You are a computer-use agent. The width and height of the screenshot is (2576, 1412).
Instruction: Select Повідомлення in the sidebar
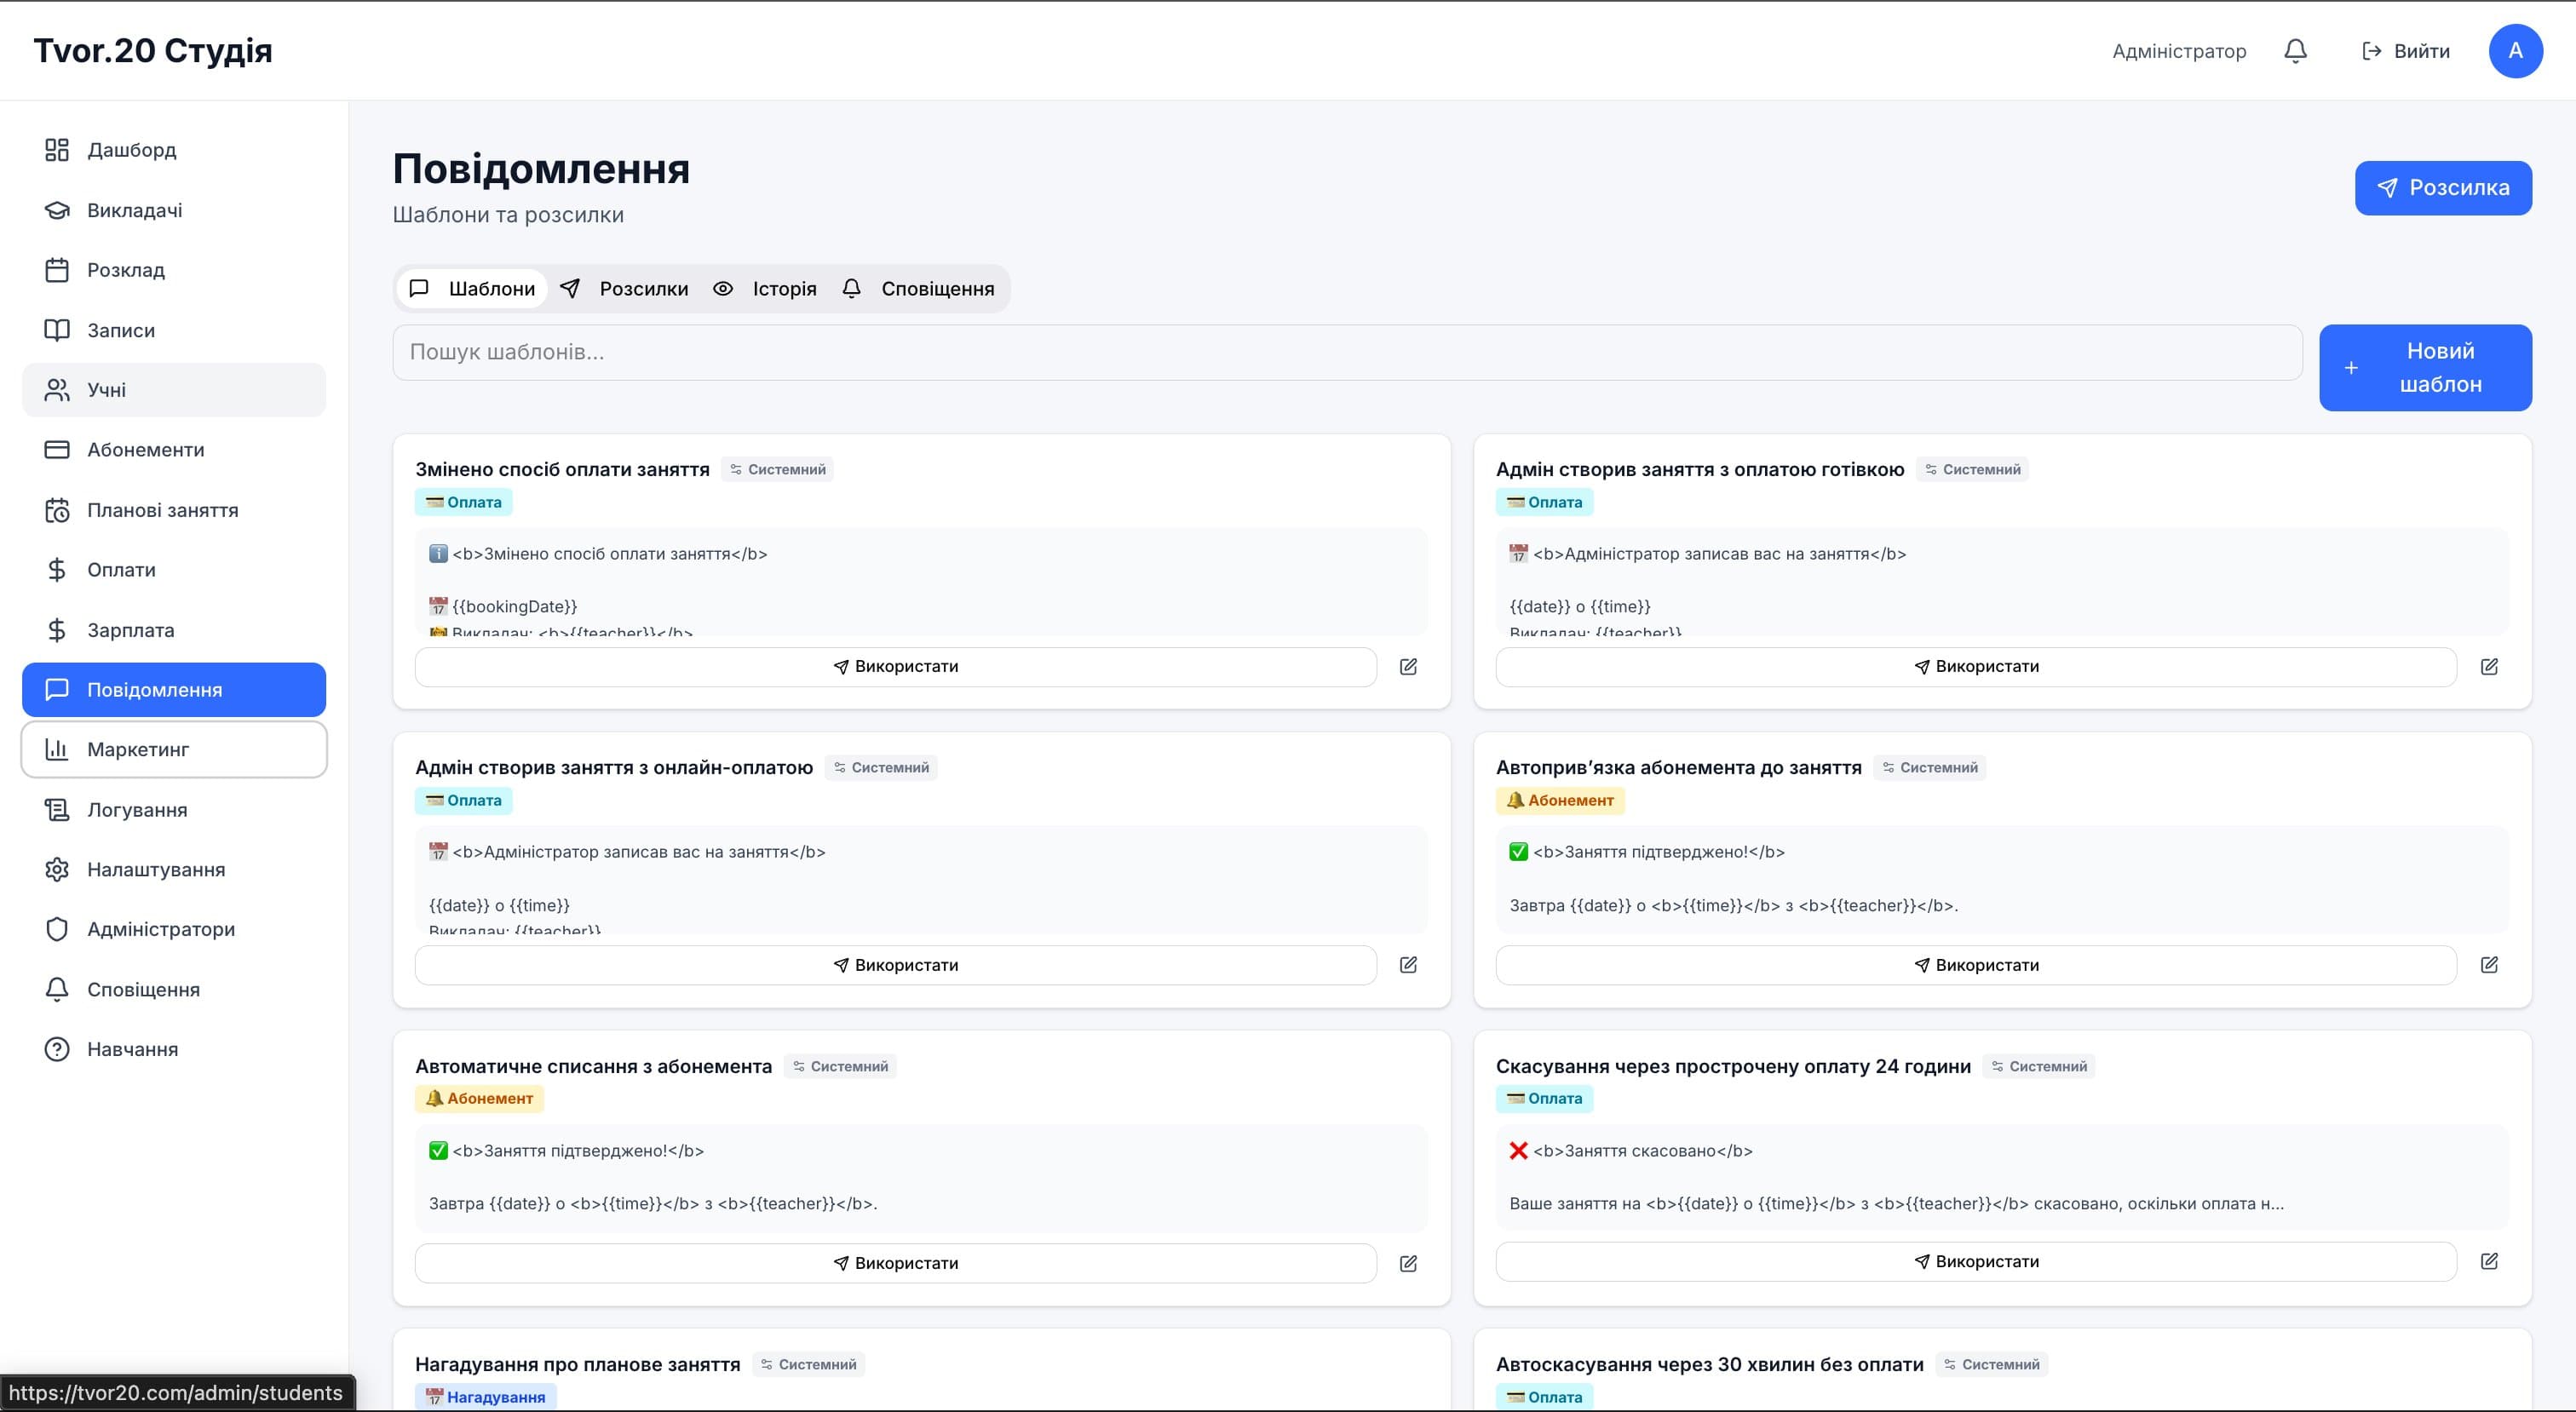[x=174, y=690]
